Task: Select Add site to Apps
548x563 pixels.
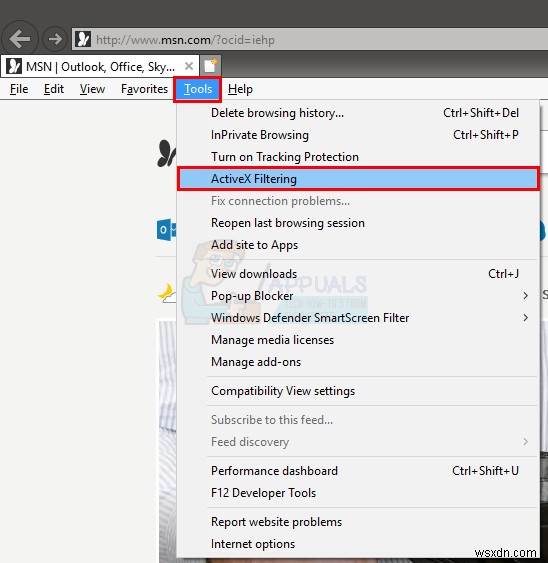Action: pyautogui.click(x=358, y=245)
